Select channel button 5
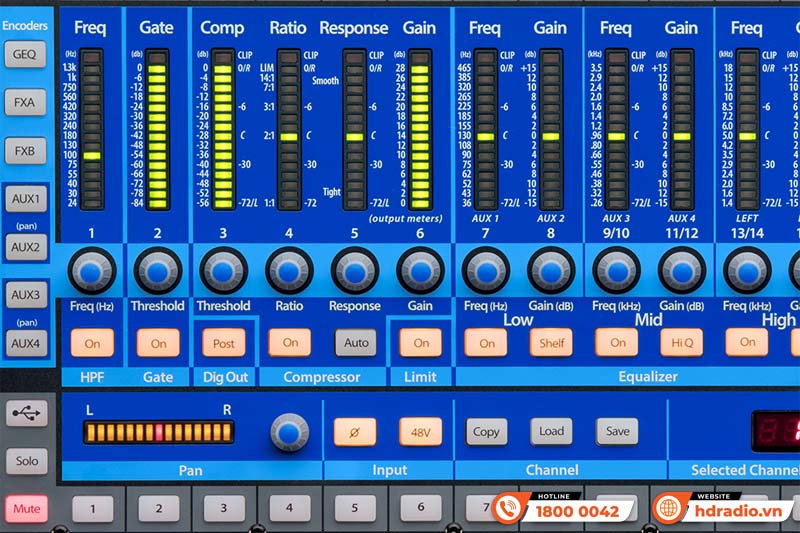This screenshot has width=800, height=533. pyautogui.click(x=355, y=508)
